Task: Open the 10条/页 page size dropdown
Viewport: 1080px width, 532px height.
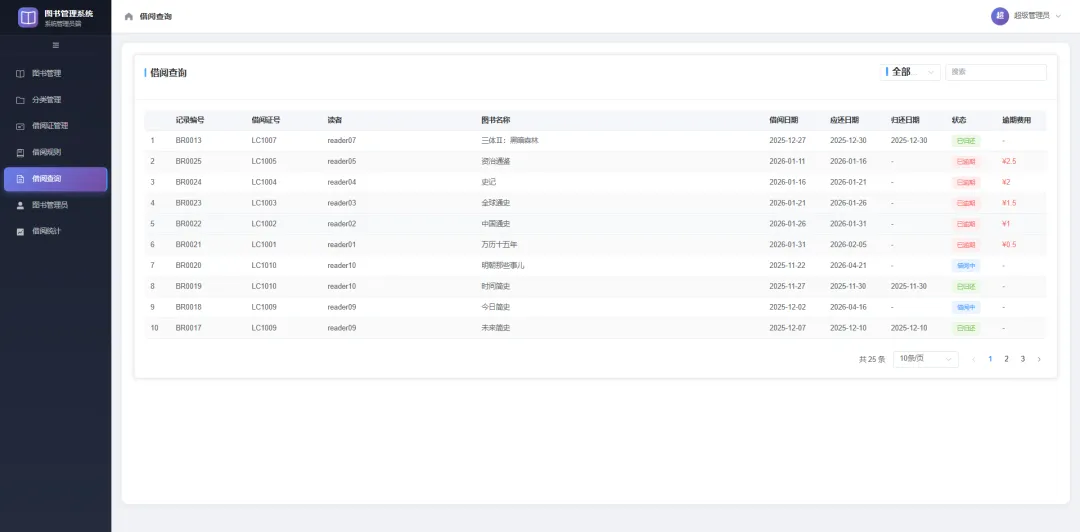Action: tap(926, 359)
